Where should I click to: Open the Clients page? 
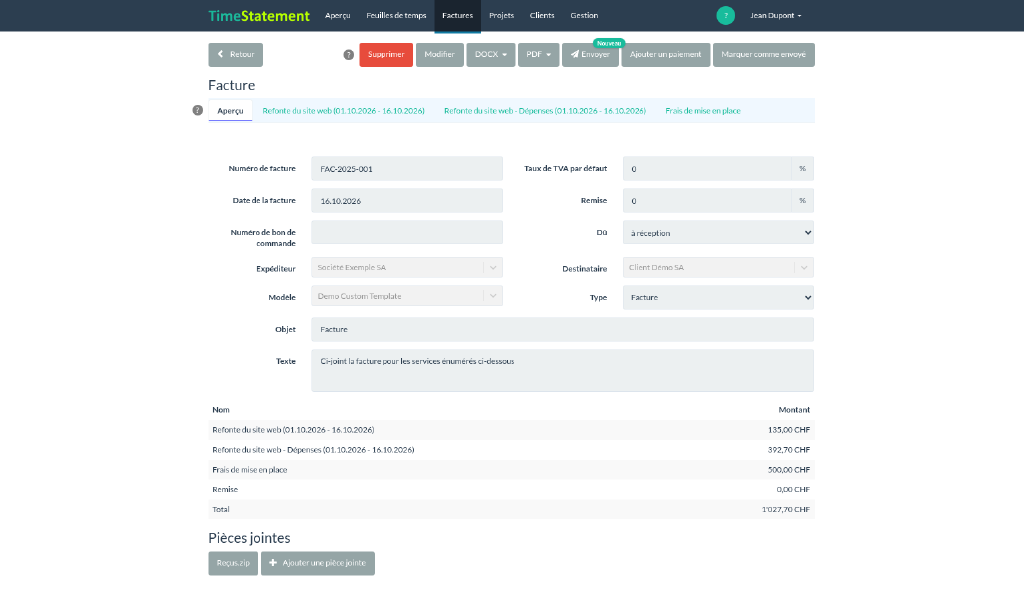coord(542,16)
